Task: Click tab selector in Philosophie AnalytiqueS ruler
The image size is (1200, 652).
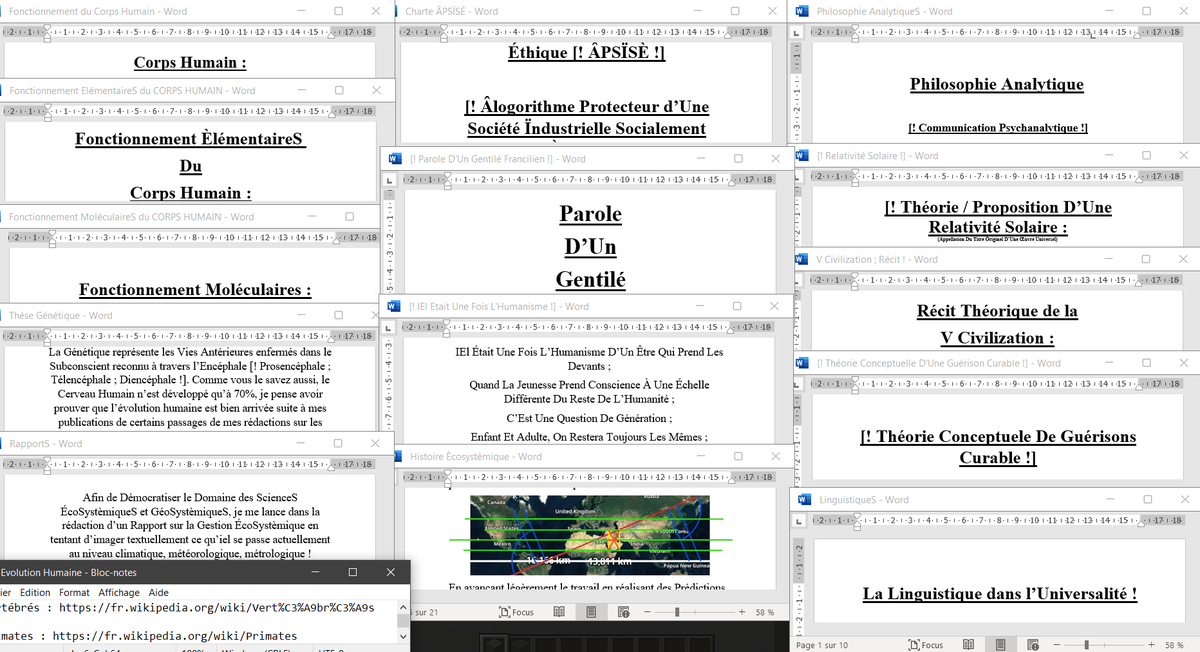Action: click(796, 33)
